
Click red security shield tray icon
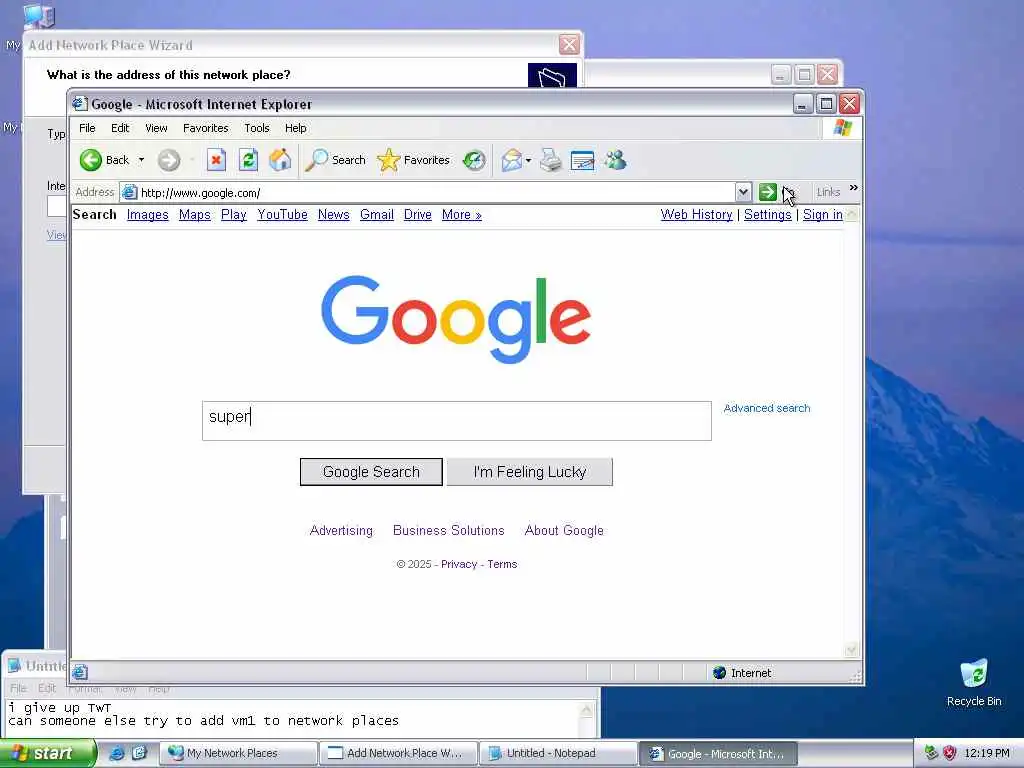(x=950, y=753)
